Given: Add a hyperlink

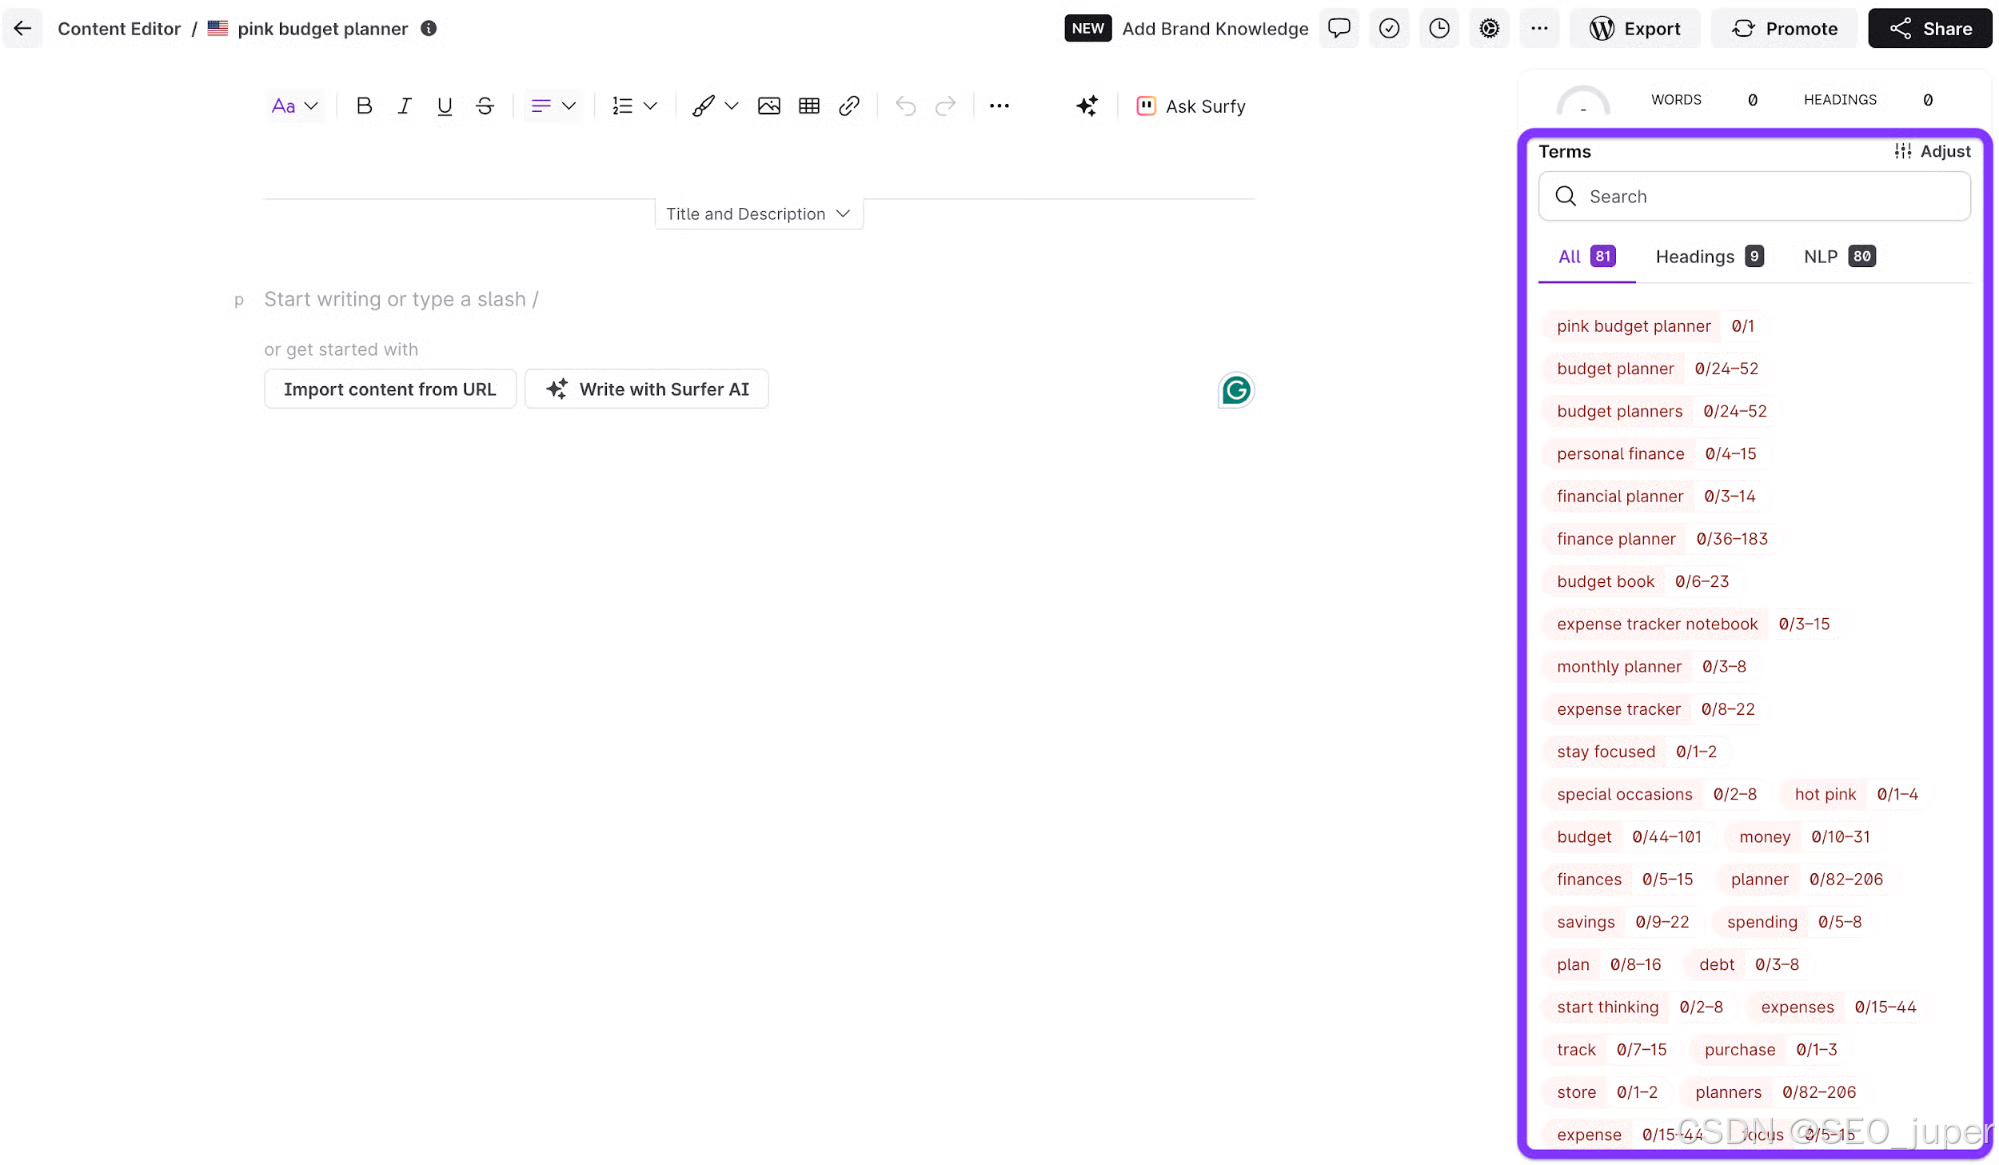Looking at the screenshot, I should coord(849,106).
